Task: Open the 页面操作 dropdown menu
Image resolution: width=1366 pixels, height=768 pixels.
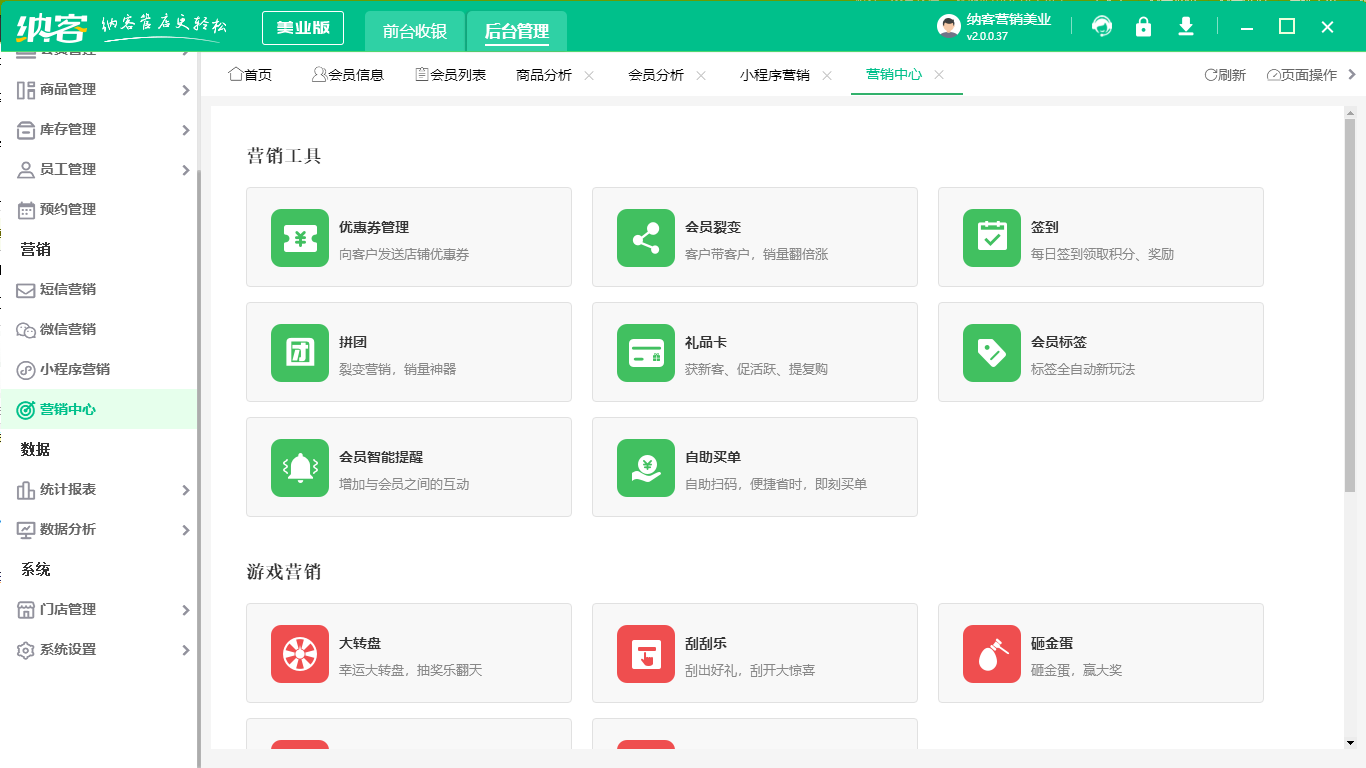Action: tap(1303, 73)
